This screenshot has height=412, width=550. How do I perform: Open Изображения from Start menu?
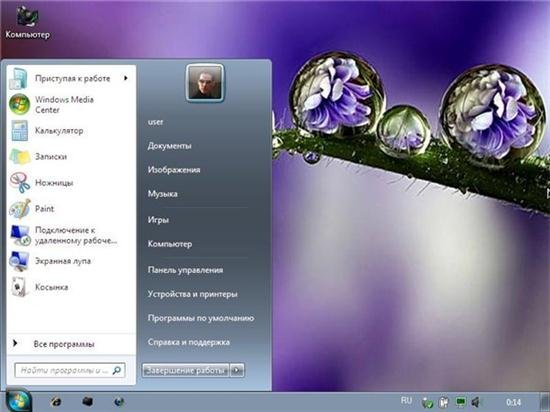(x=174, y=170)
